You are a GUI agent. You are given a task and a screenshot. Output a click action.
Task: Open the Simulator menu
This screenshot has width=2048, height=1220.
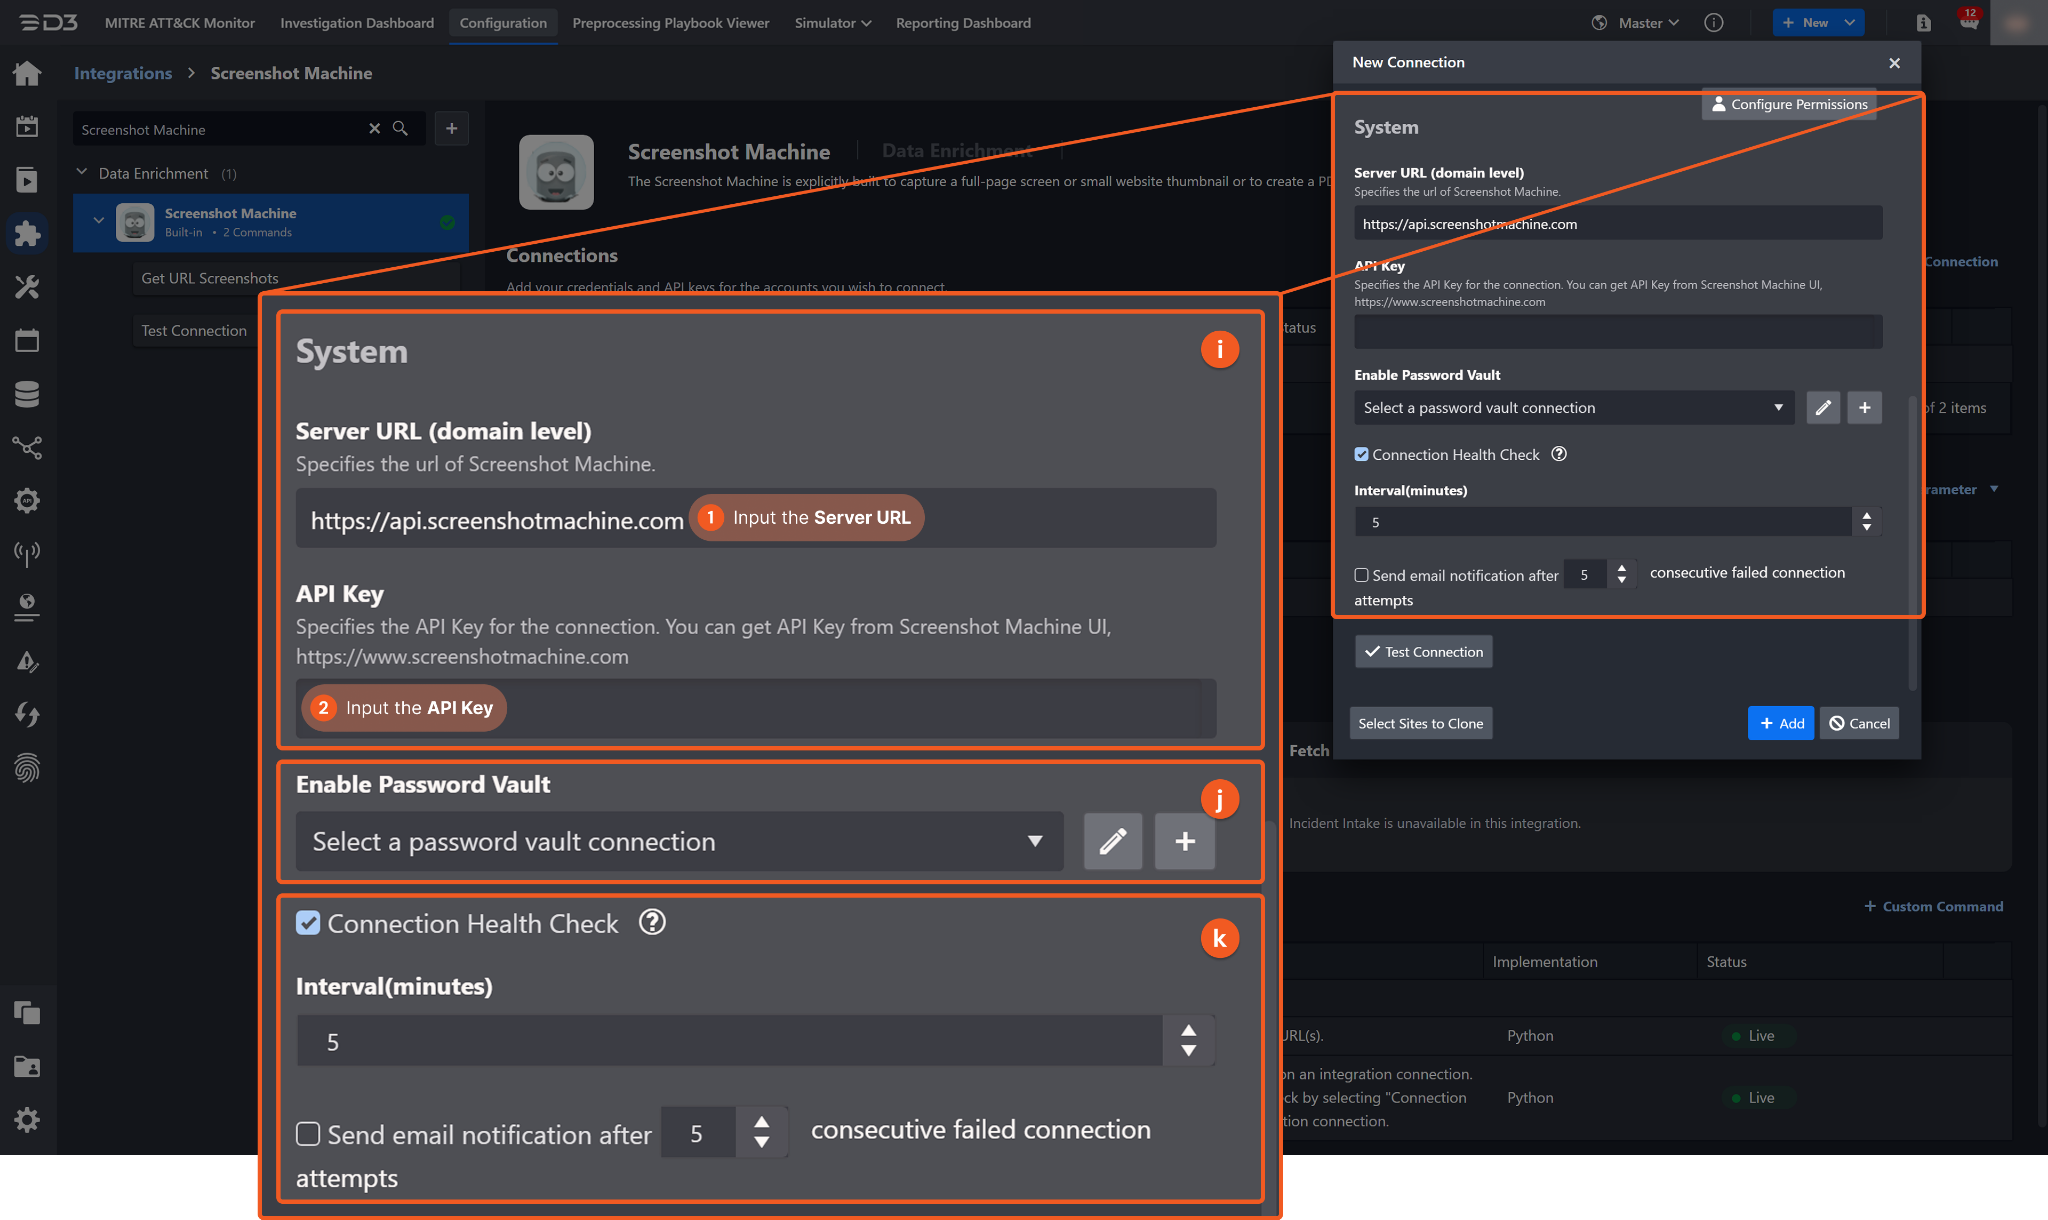click(832, 23)
